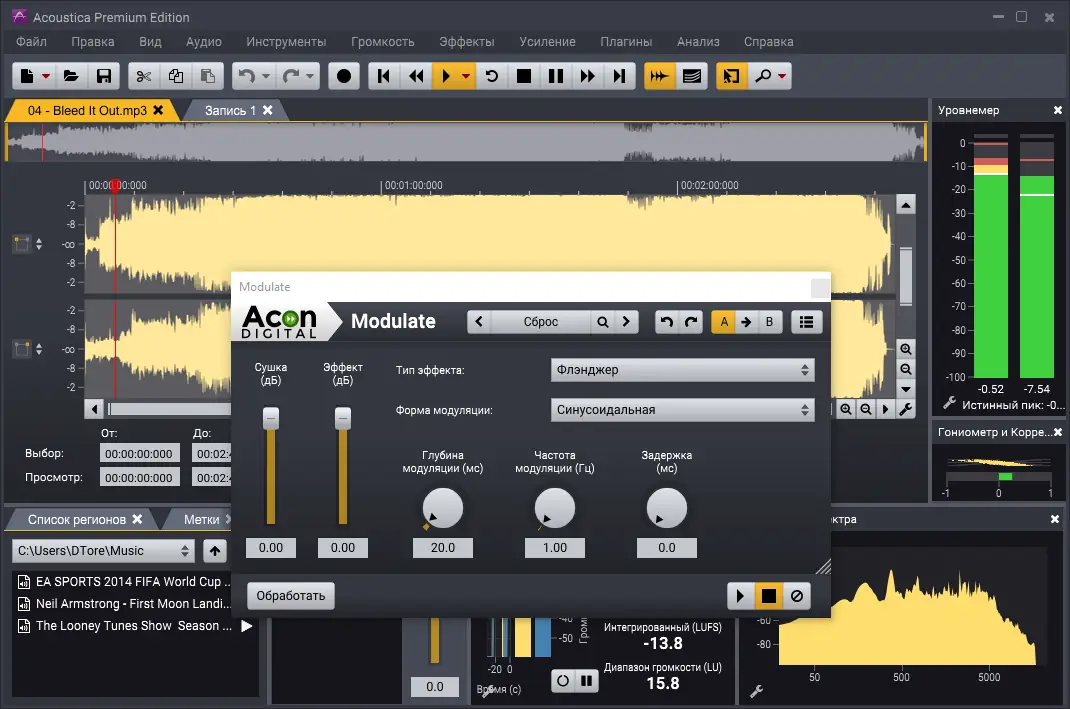Switch to Запись 1 tab
The width and height of the screenshot is (1070, 709).
coord(230,111)
